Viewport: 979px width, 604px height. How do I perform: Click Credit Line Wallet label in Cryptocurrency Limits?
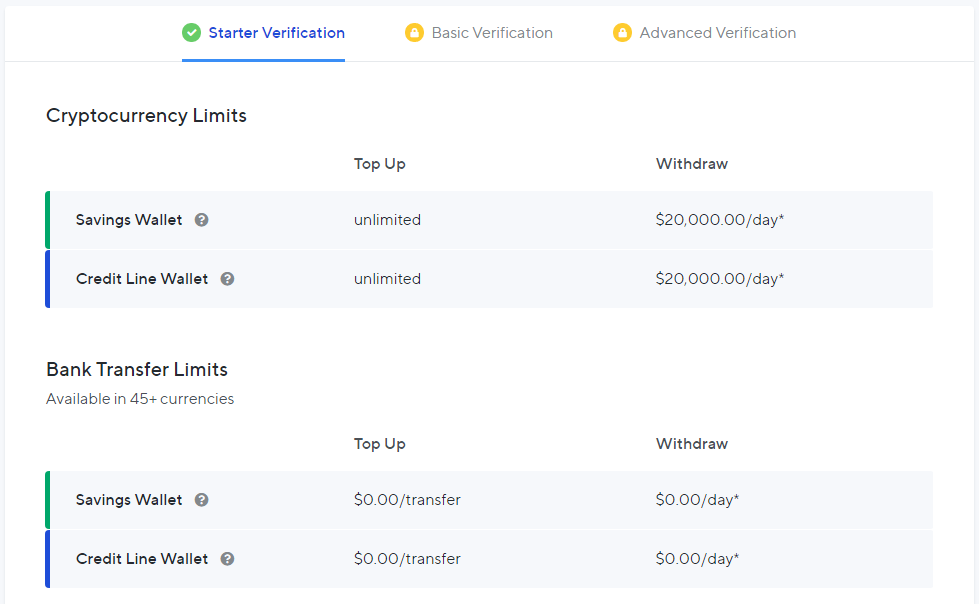(x=142, y=279)
